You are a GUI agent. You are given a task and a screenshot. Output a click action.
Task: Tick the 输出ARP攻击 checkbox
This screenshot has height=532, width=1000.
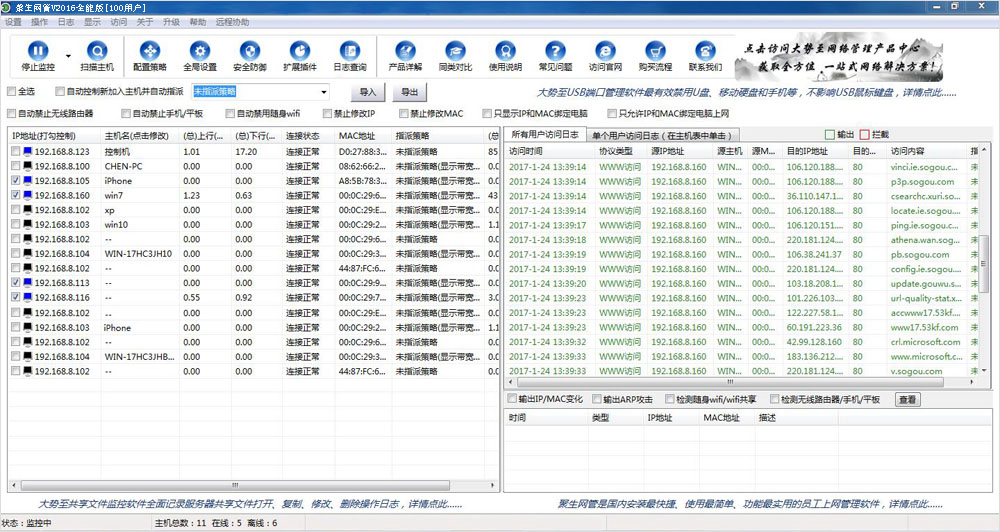pyautogui.click(x=594, y=399)
